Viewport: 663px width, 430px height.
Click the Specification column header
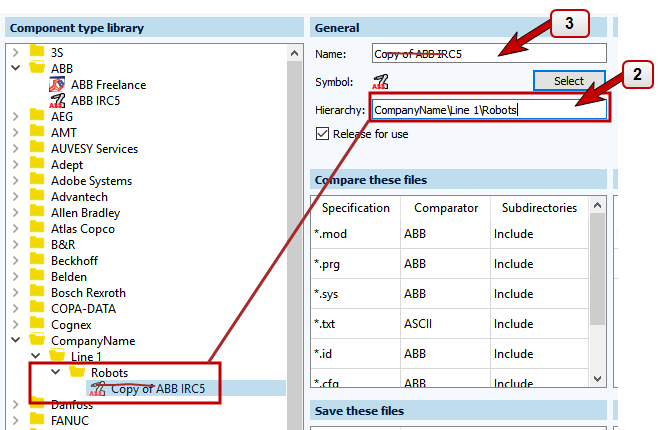click(356, 208)
